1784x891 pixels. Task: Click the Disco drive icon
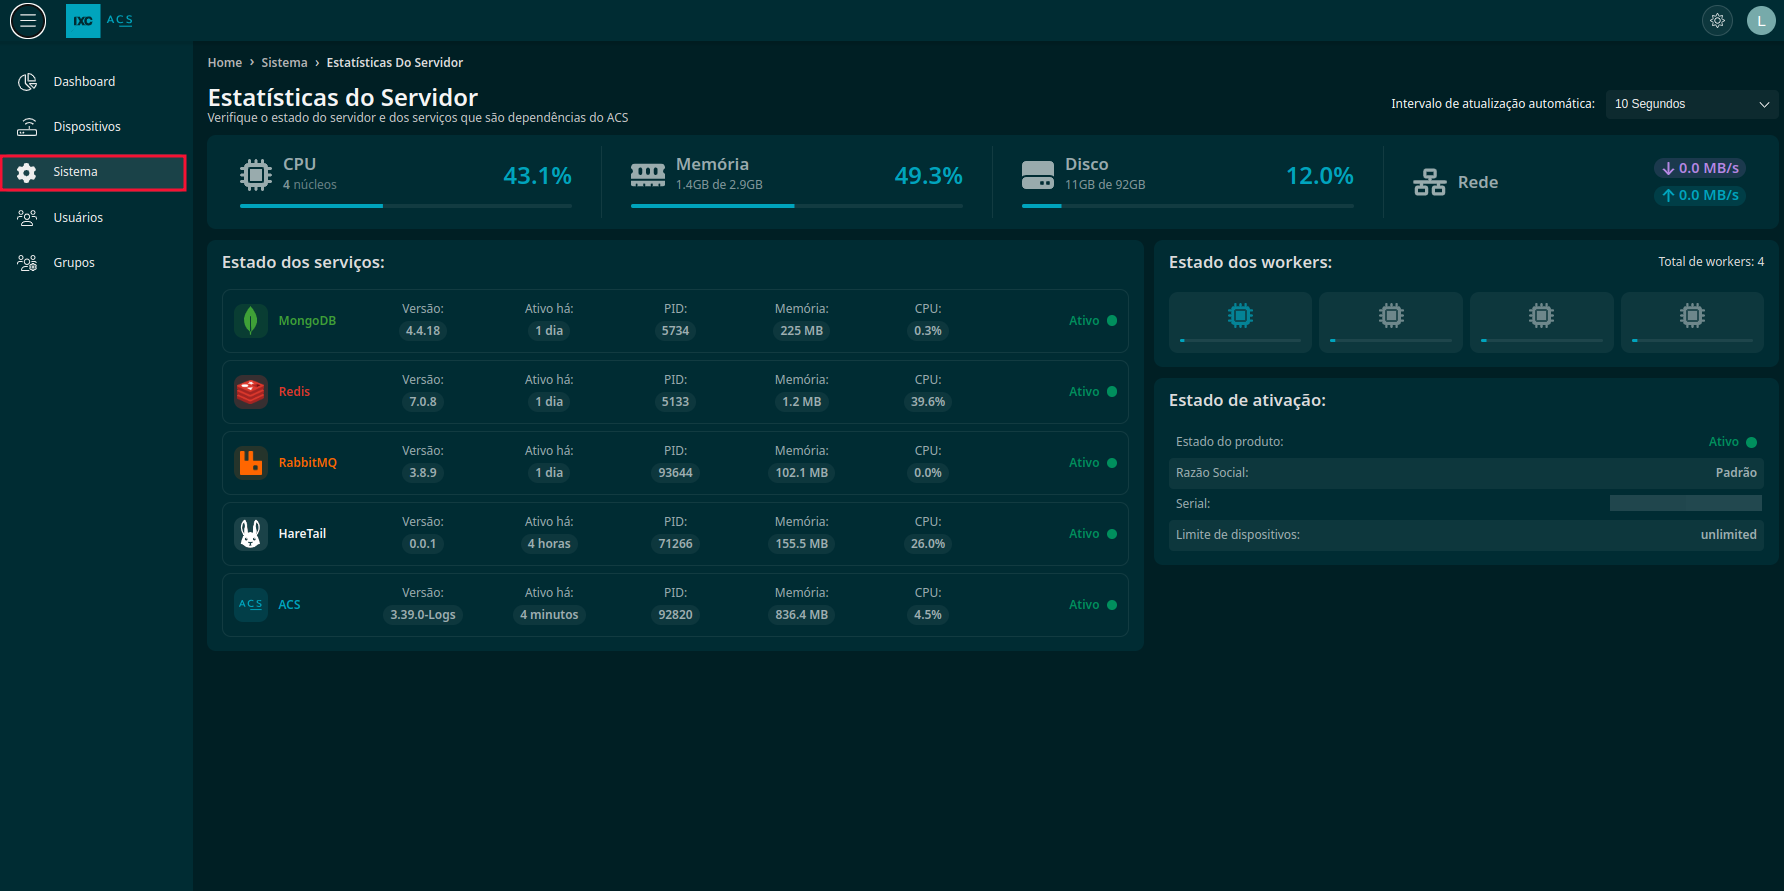point(1038,175)
